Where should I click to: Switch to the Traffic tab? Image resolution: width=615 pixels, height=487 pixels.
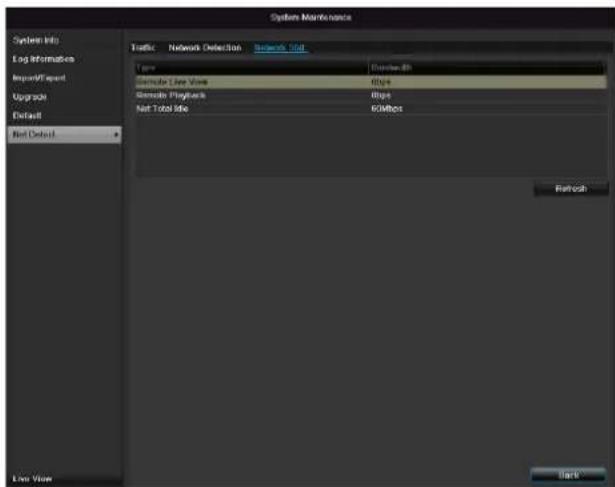click(x=143, y=48)
